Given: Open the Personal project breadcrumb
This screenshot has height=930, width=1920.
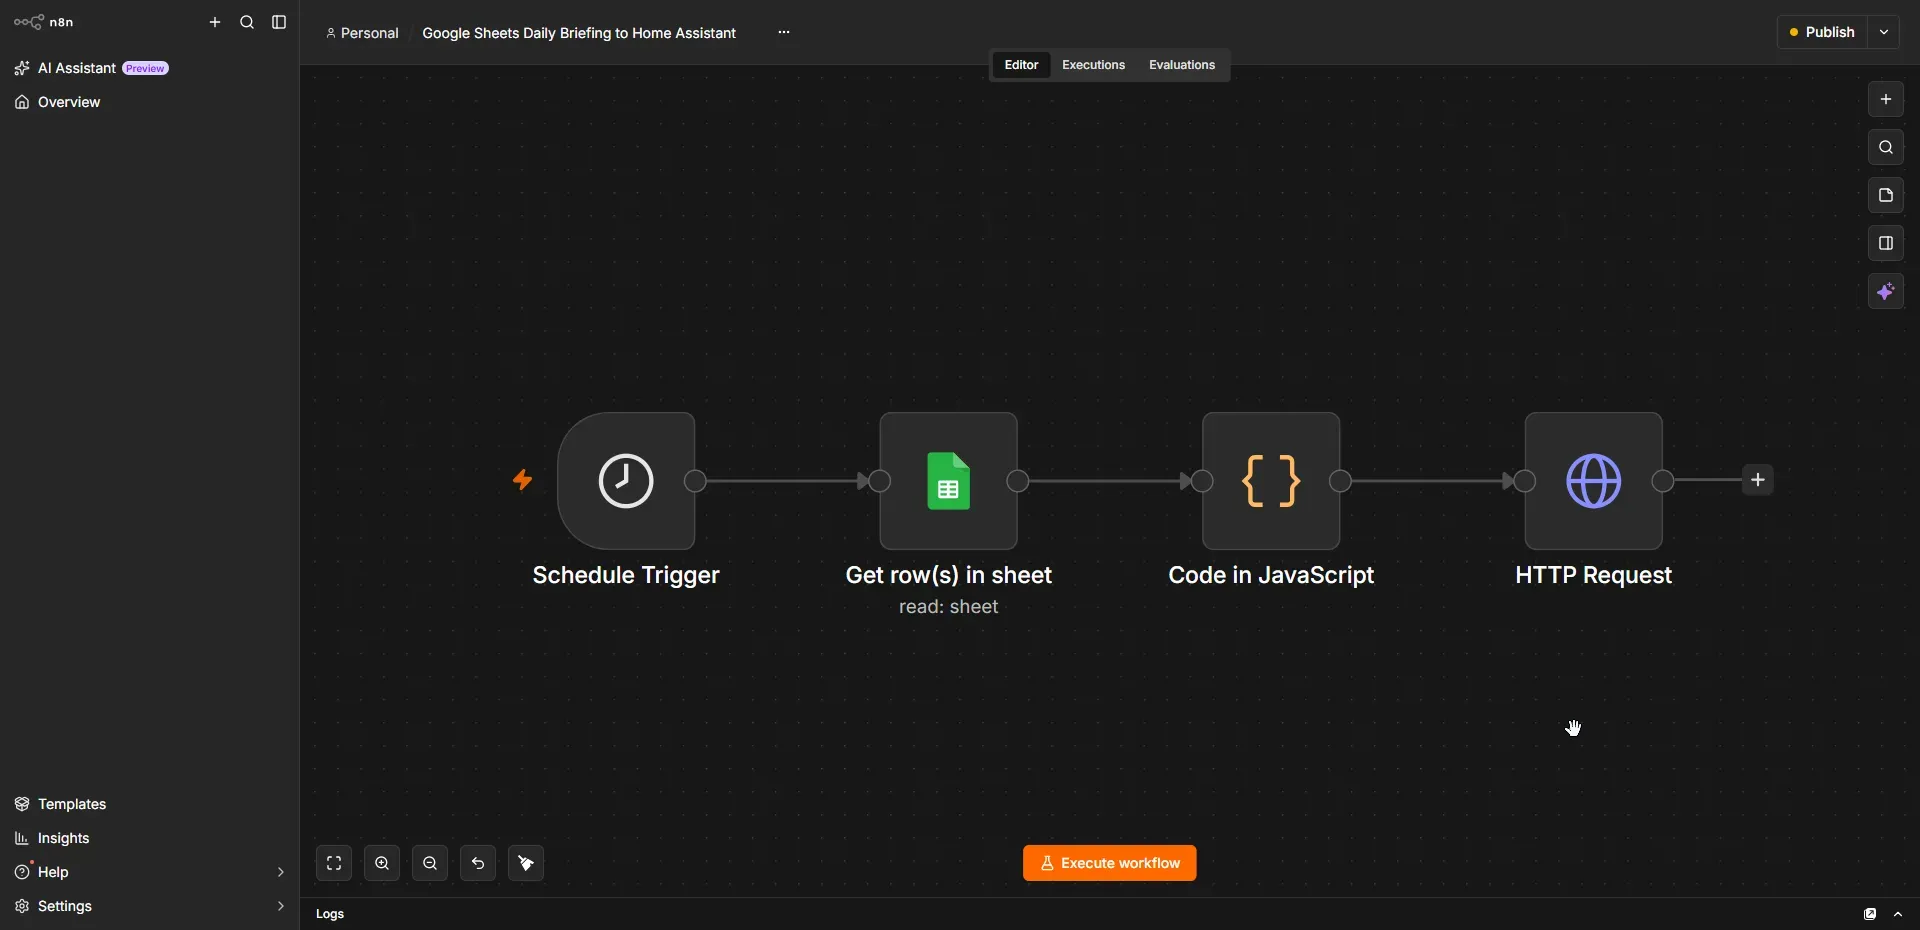Looking at the screenshot, I should [362, 33].
